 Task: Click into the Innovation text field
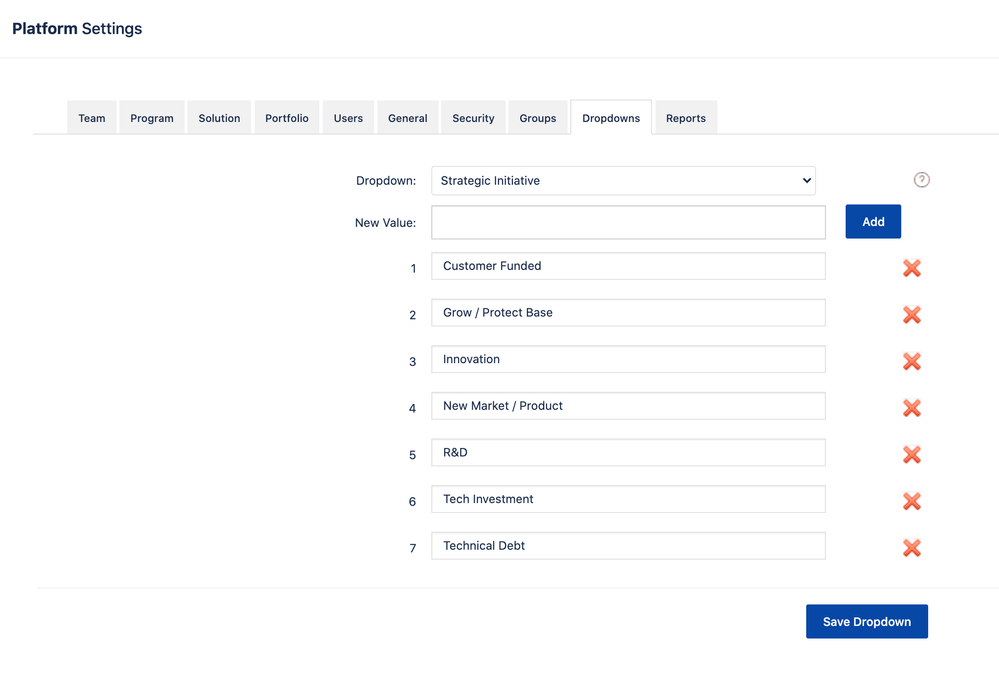[x=628, y=359]
